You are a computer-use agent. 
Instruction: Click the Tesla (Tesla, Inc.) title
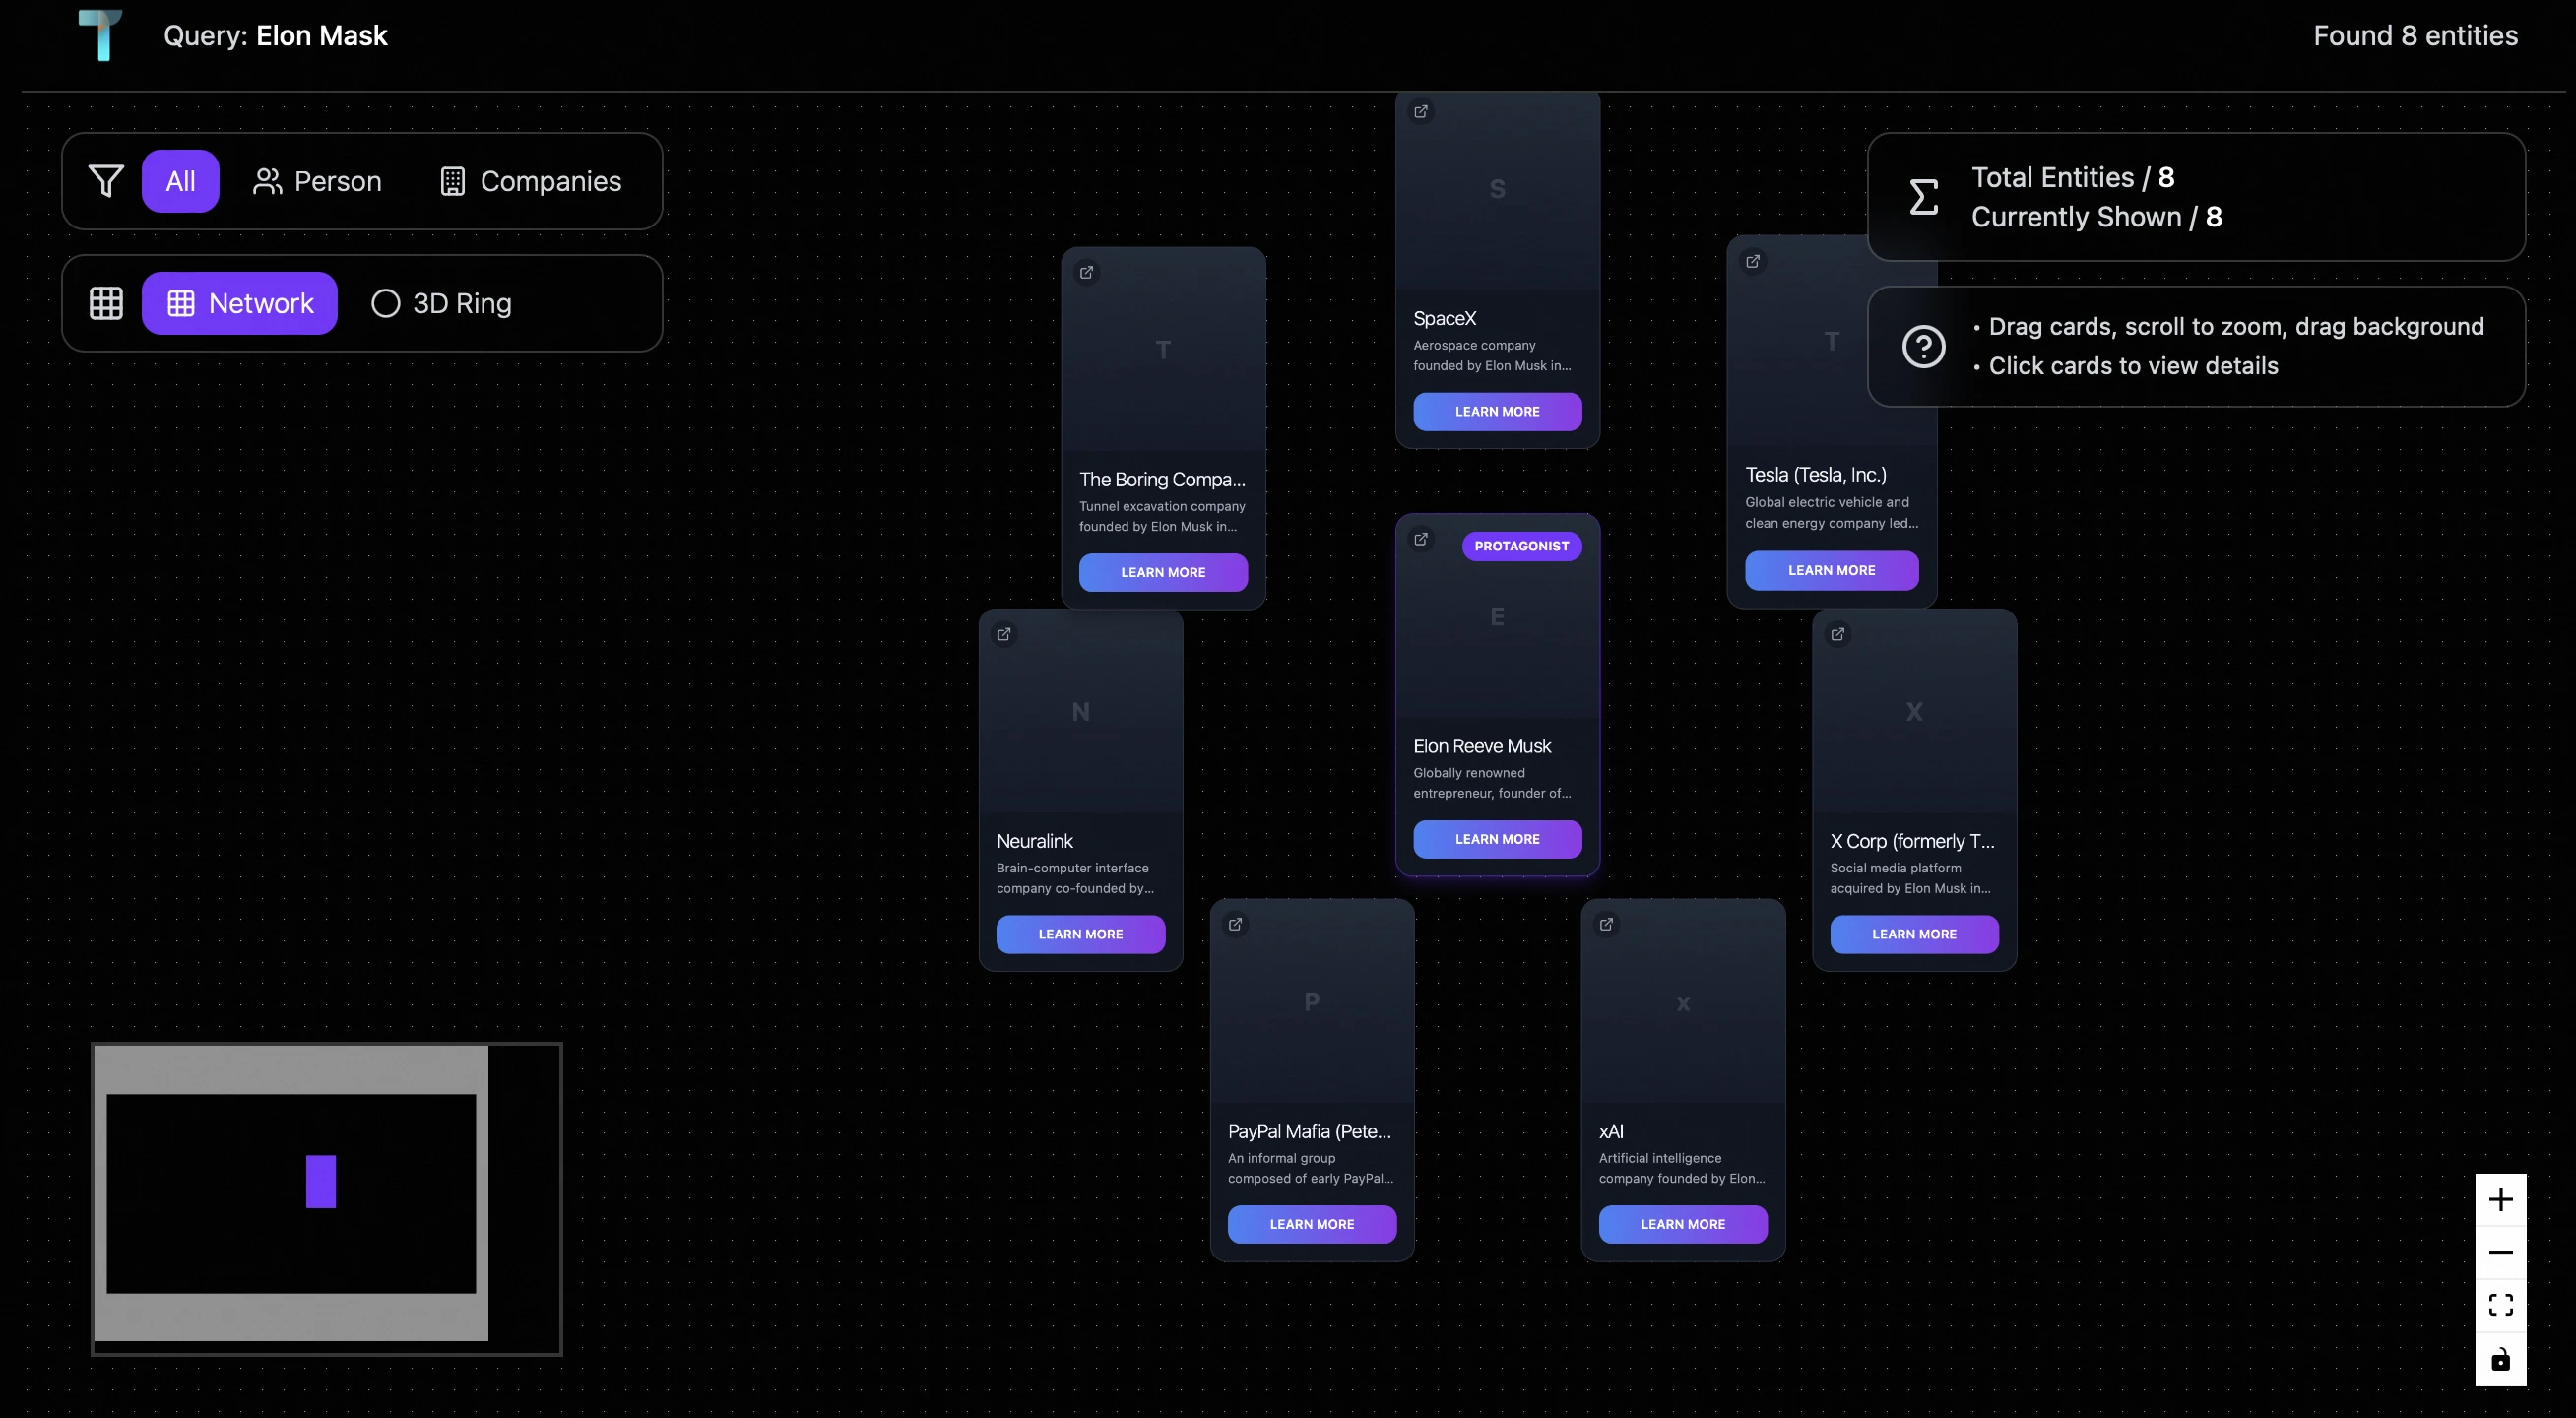pyautogui.click(x=1816, y=474)
